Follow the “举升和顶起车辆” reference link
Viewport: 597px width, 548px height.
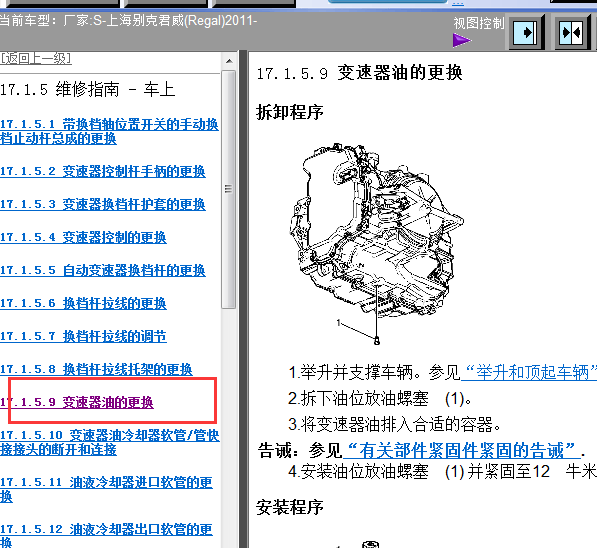click(529, 372)
